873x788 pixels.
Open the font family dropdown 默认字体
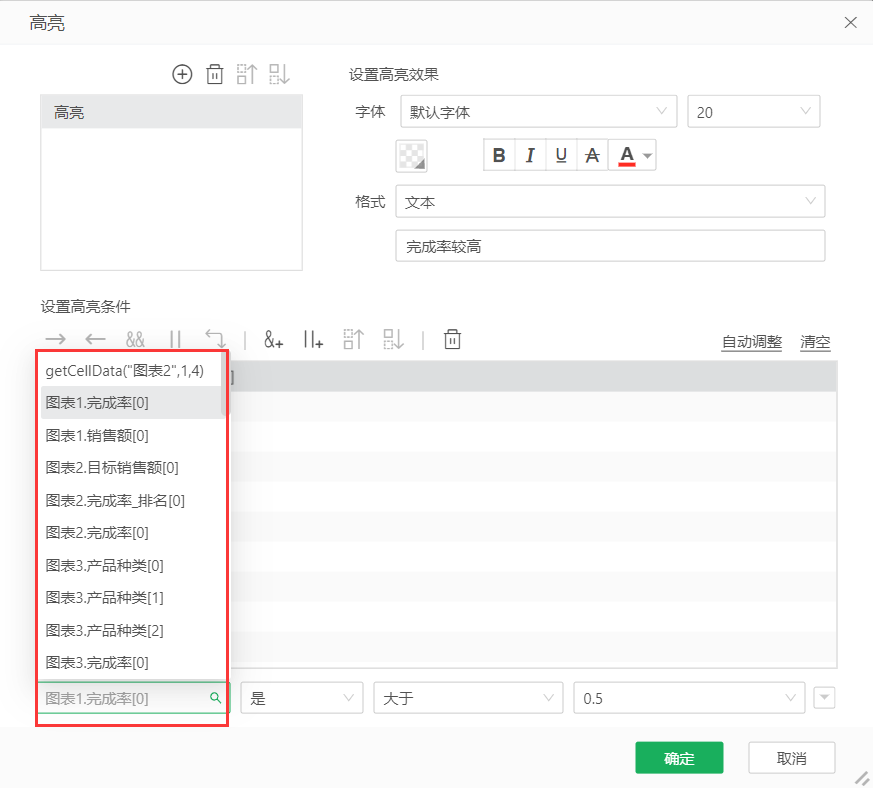538,112
